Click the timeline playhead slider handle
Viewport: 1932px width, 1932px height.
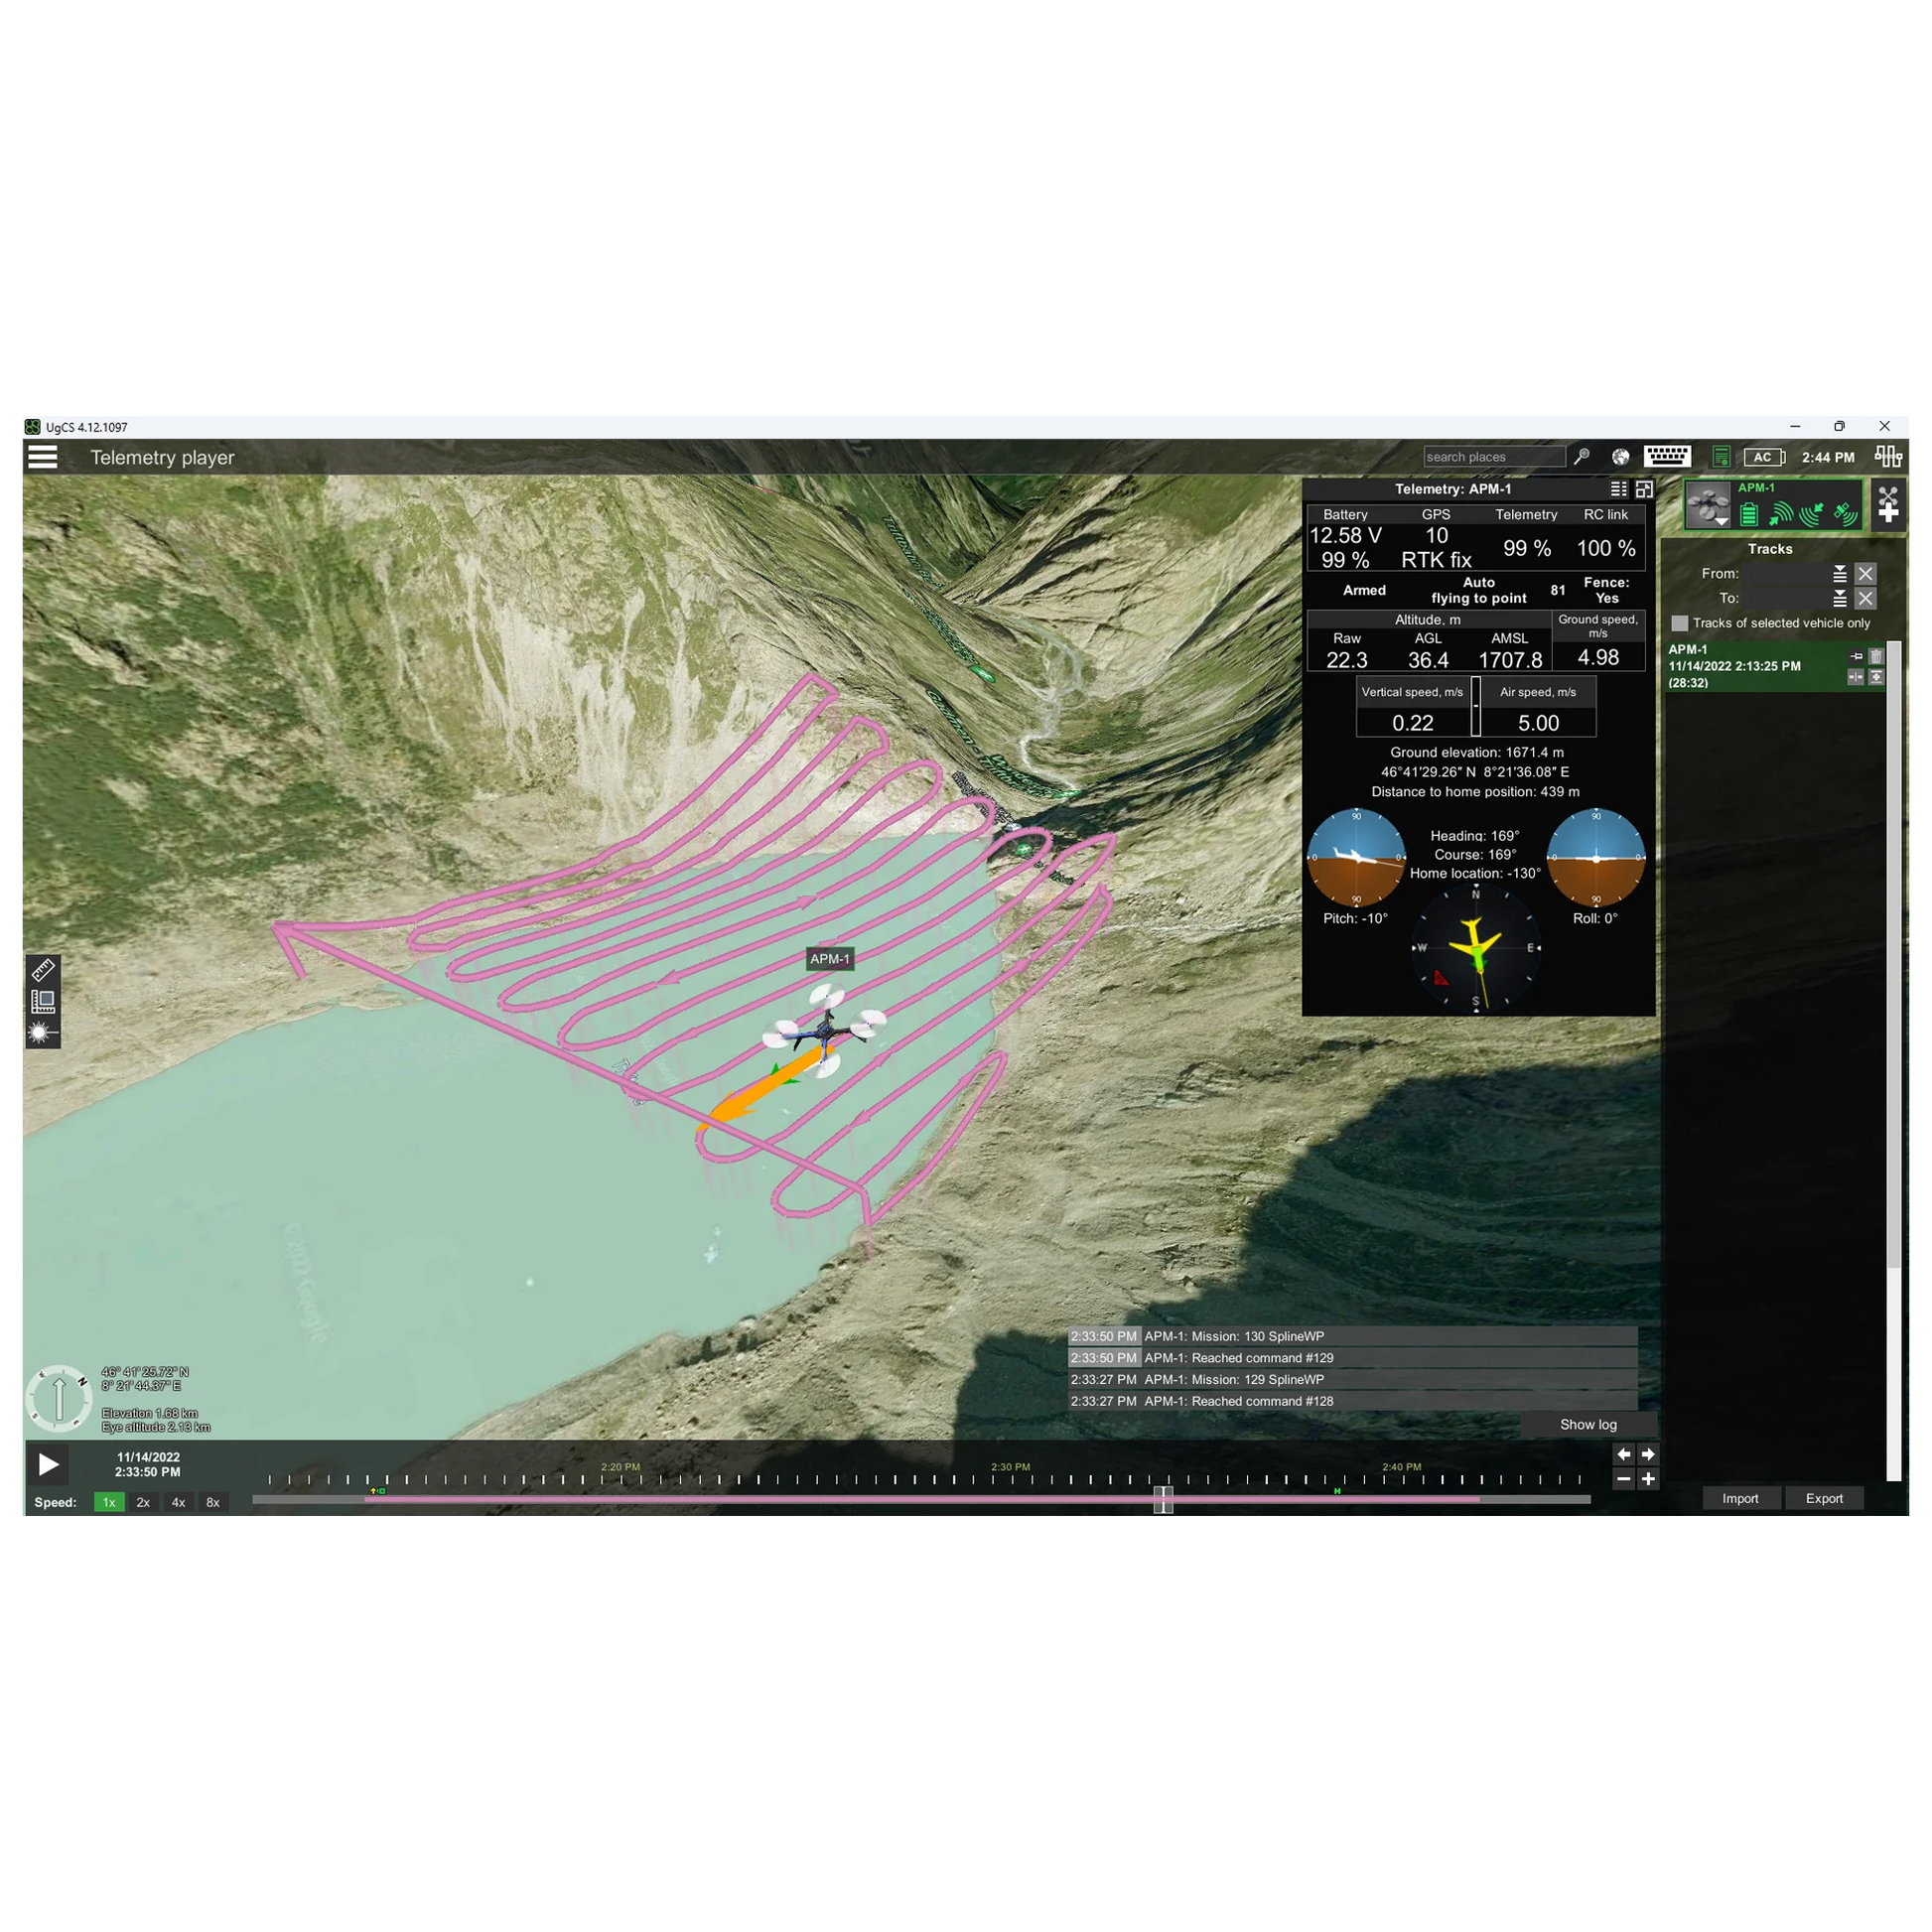(x=1163, y=1499)
